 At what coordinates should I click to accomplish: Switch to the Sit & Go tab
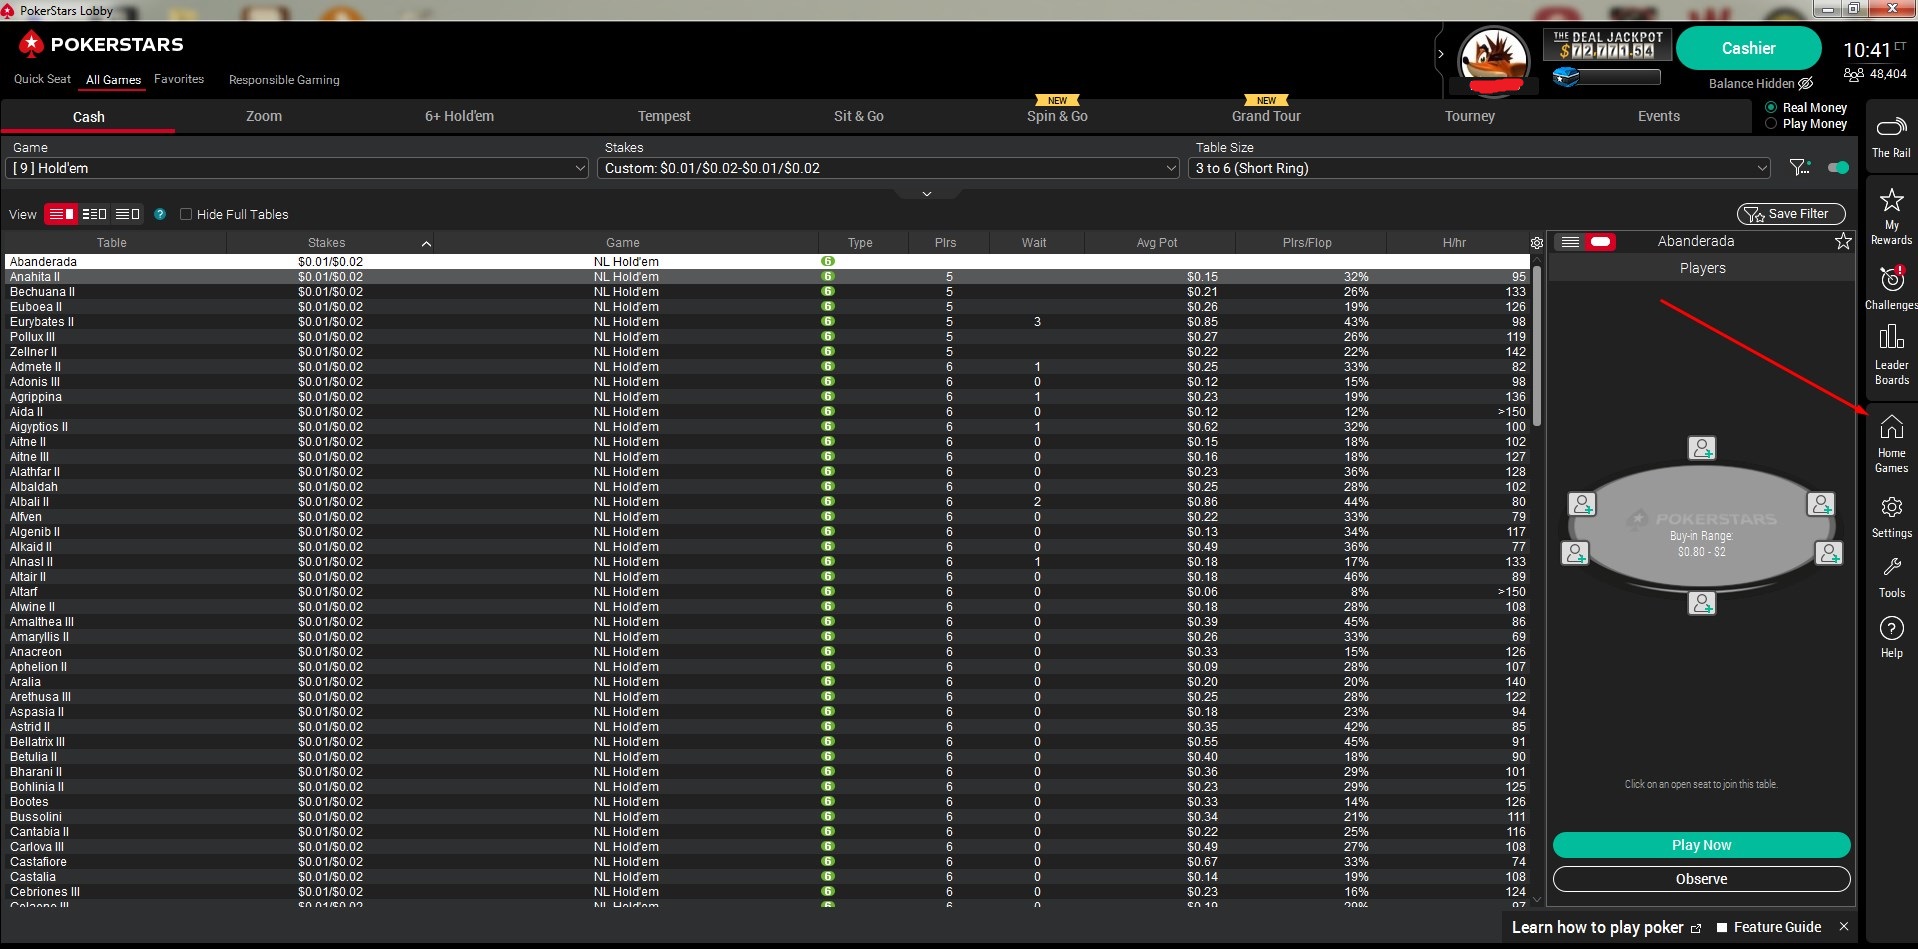[x=858, y=116]
